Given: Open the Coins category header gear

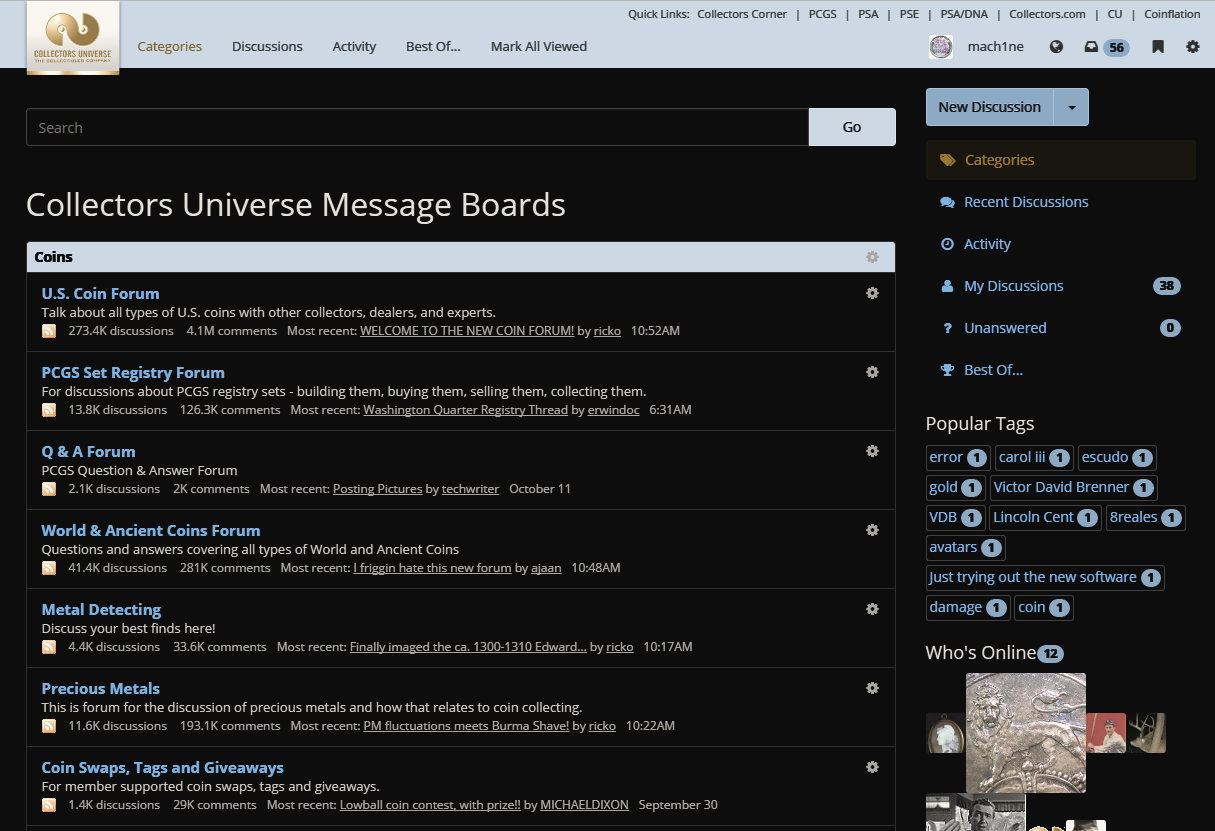Looking at the screenshot, I should click(872, 257).
